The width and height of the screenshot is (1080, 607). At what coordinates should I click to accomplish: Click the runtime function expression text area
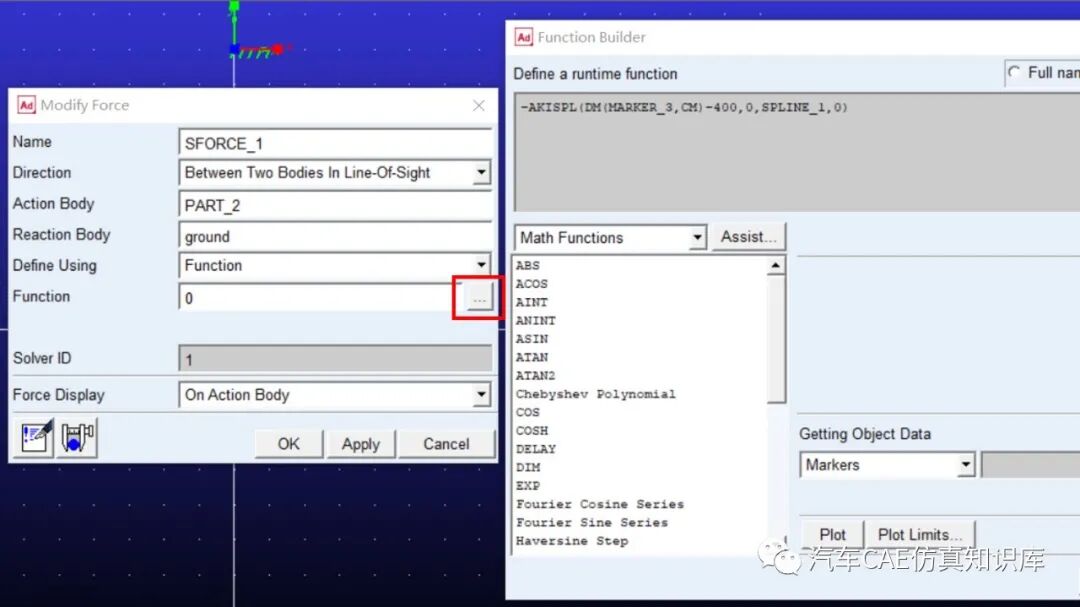(x=797, y=152)
